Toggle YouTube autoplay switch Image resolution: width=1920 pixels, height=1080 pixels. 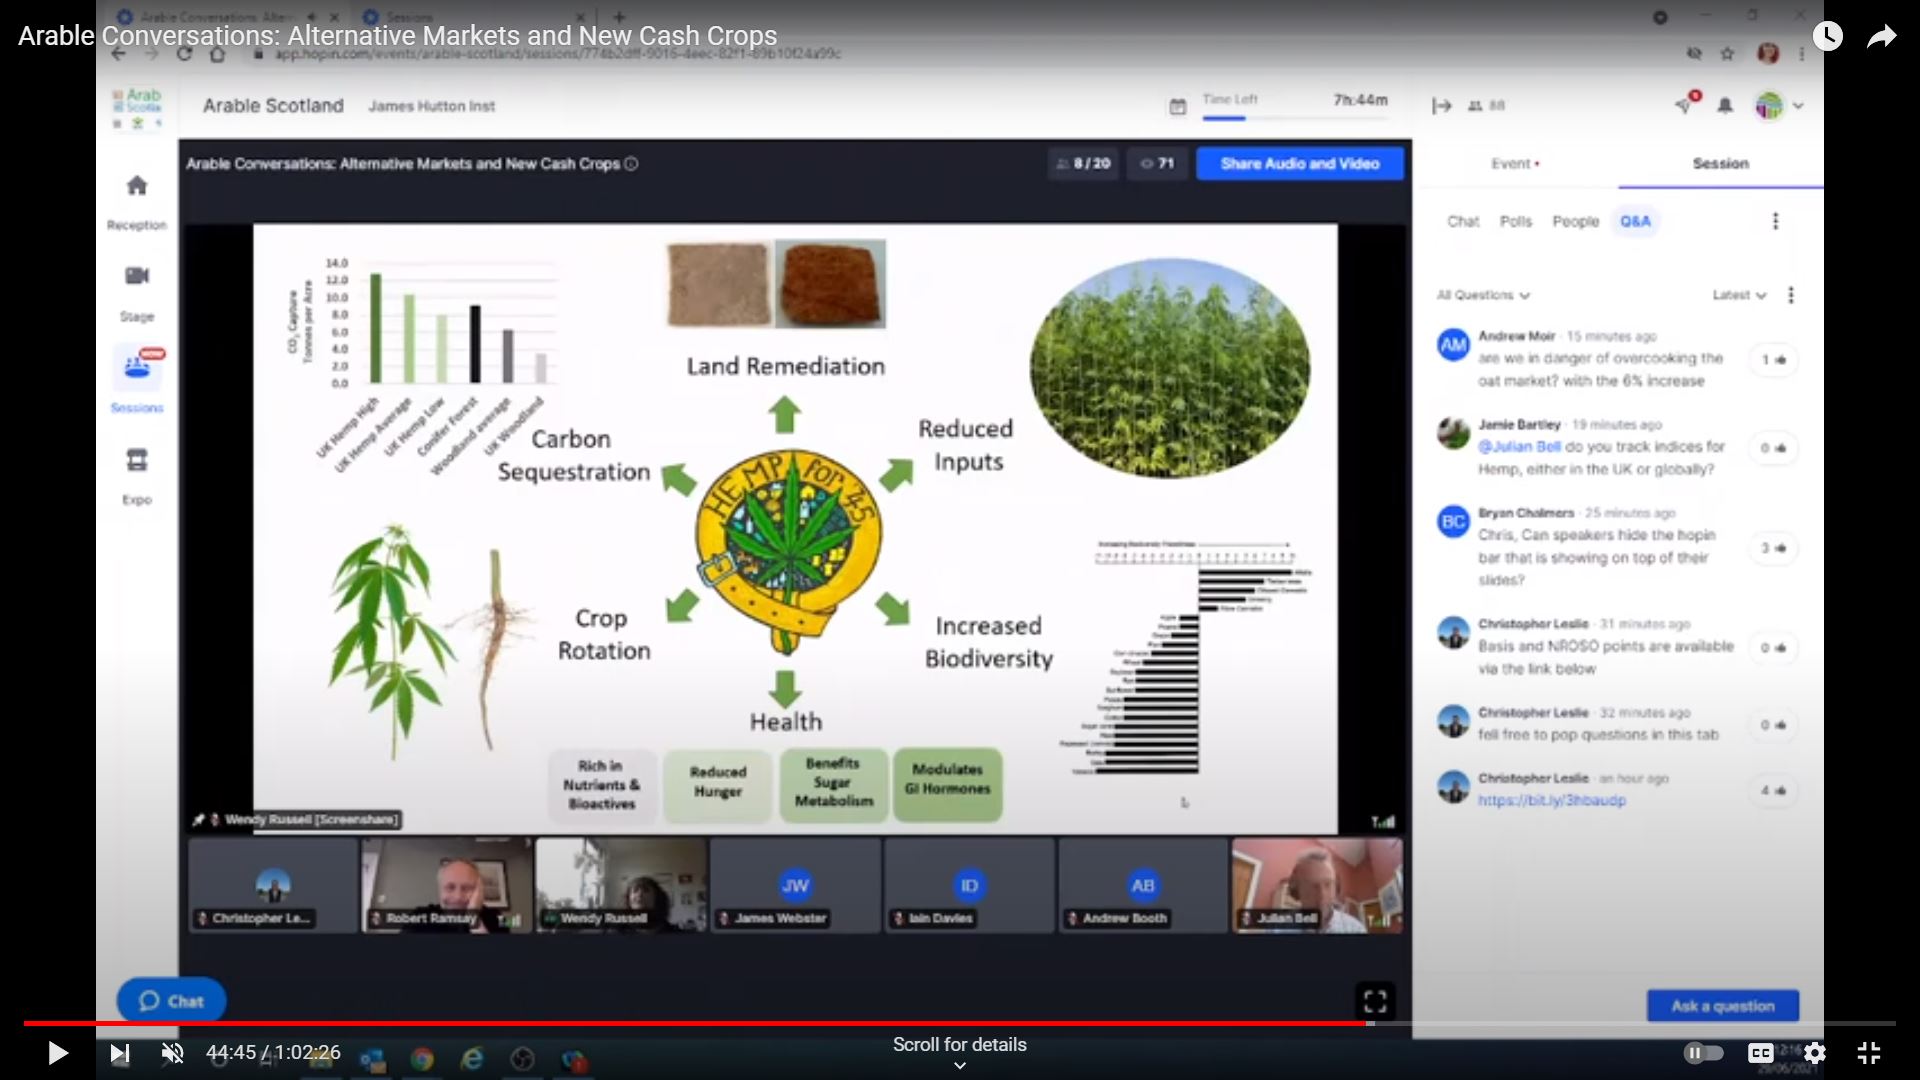[1703, 1053]
